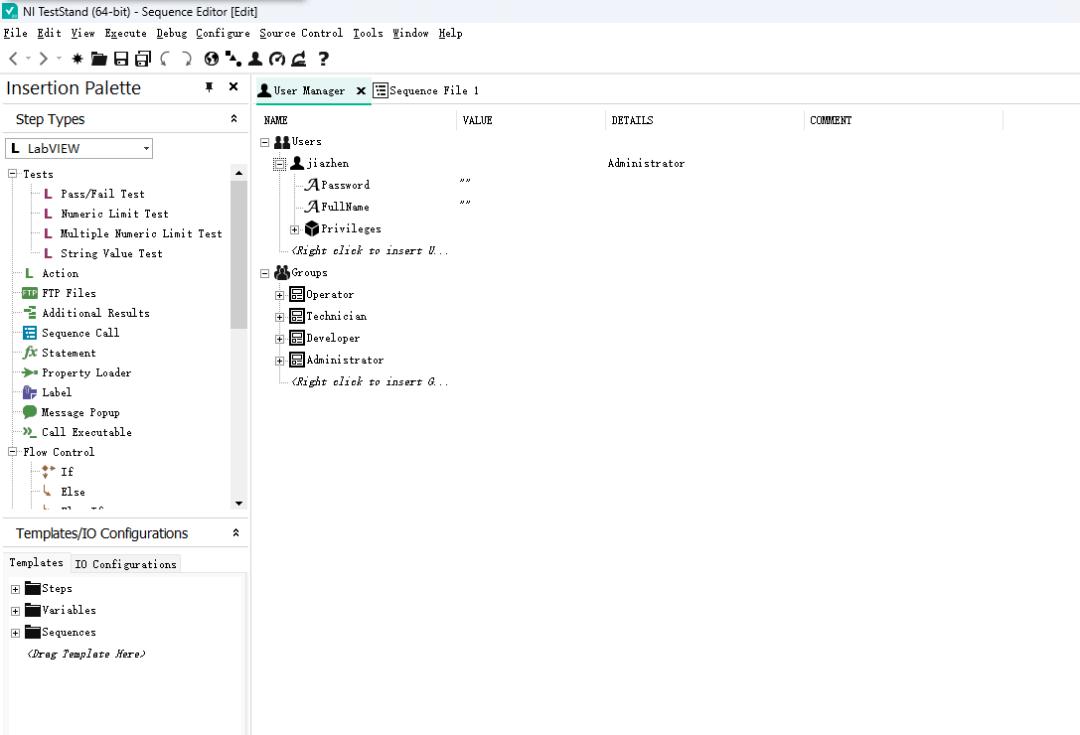Screen dimensions: 1080x735
Task: Switch to the IO Configurations tab
Action: point(125,564)
